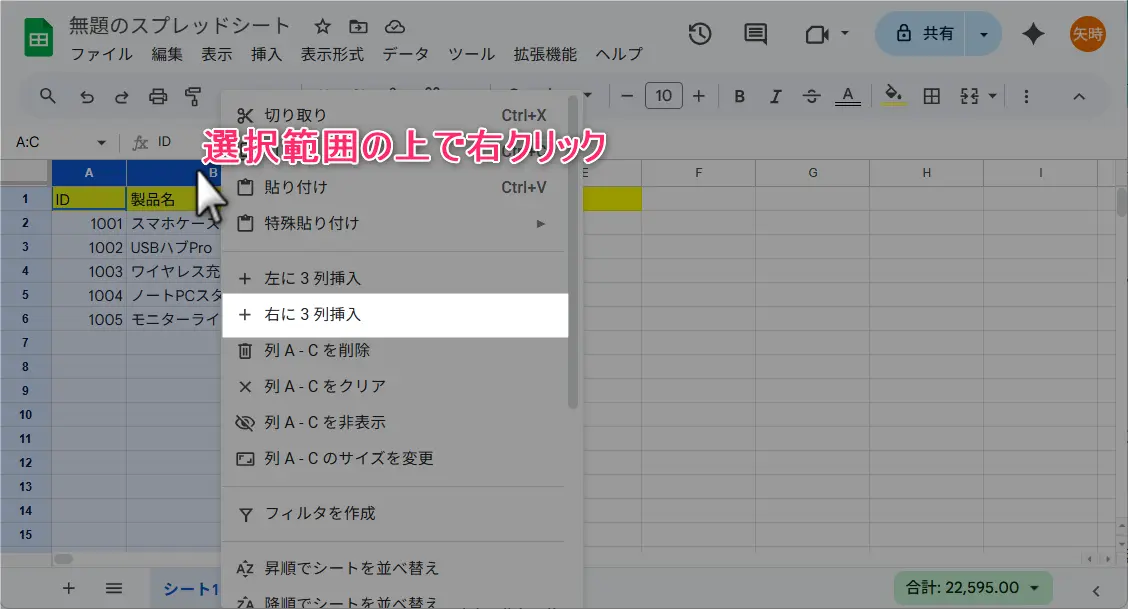Click the borders grid icon
Viewport: 1128px width, 609px height.
click(931, 96)
